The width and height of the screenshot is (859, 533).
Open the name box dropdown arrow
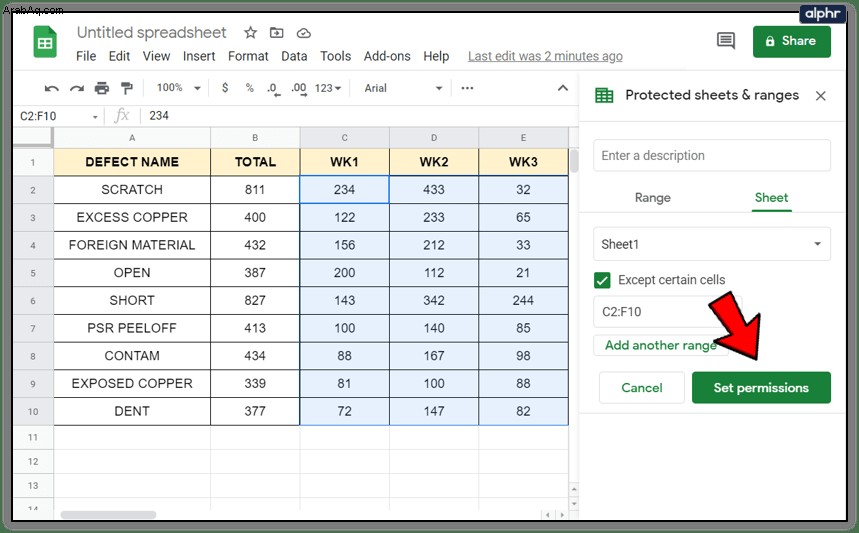(95, 117)
